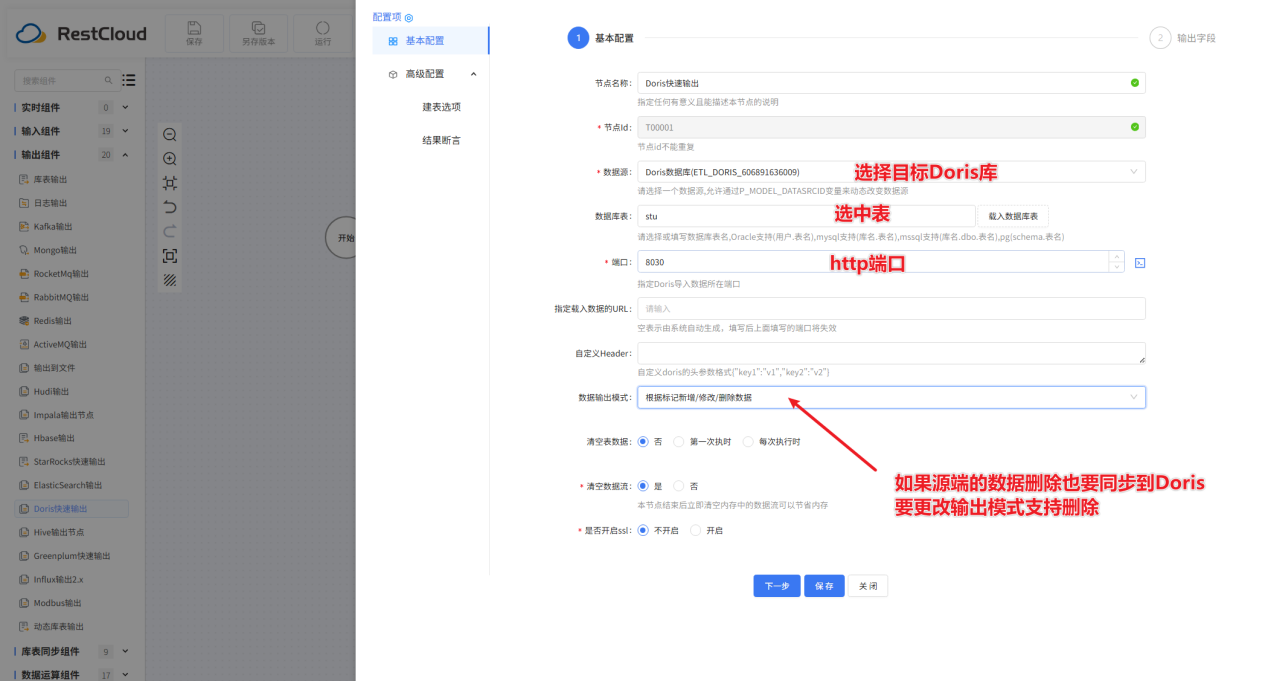
Task: Click the variable icon beside port field
Action: (x=1139, y=263)
